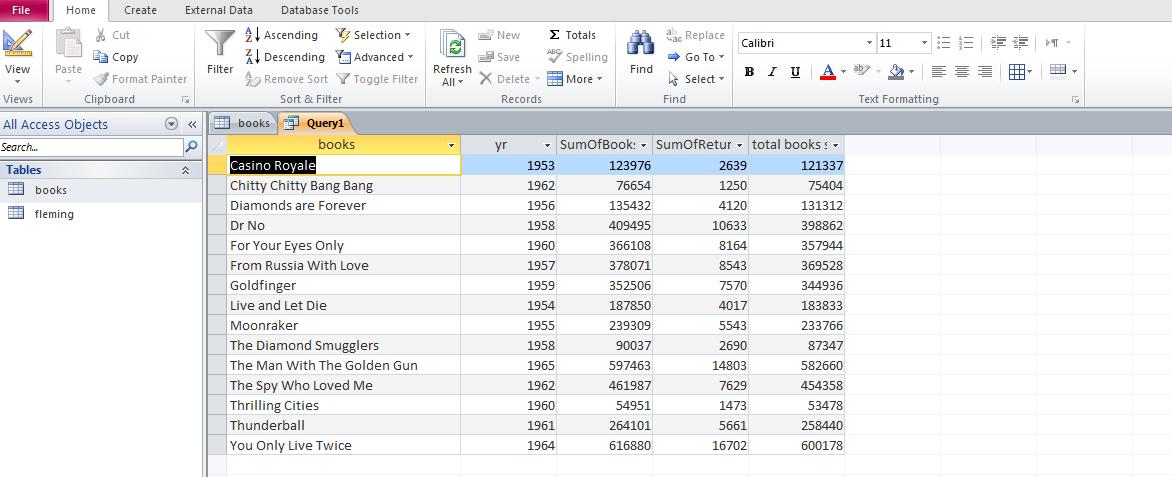This screenshot has width=1172, height=477.
Task: Click the Filter funnel icon
Action: (x=220, y=43)
